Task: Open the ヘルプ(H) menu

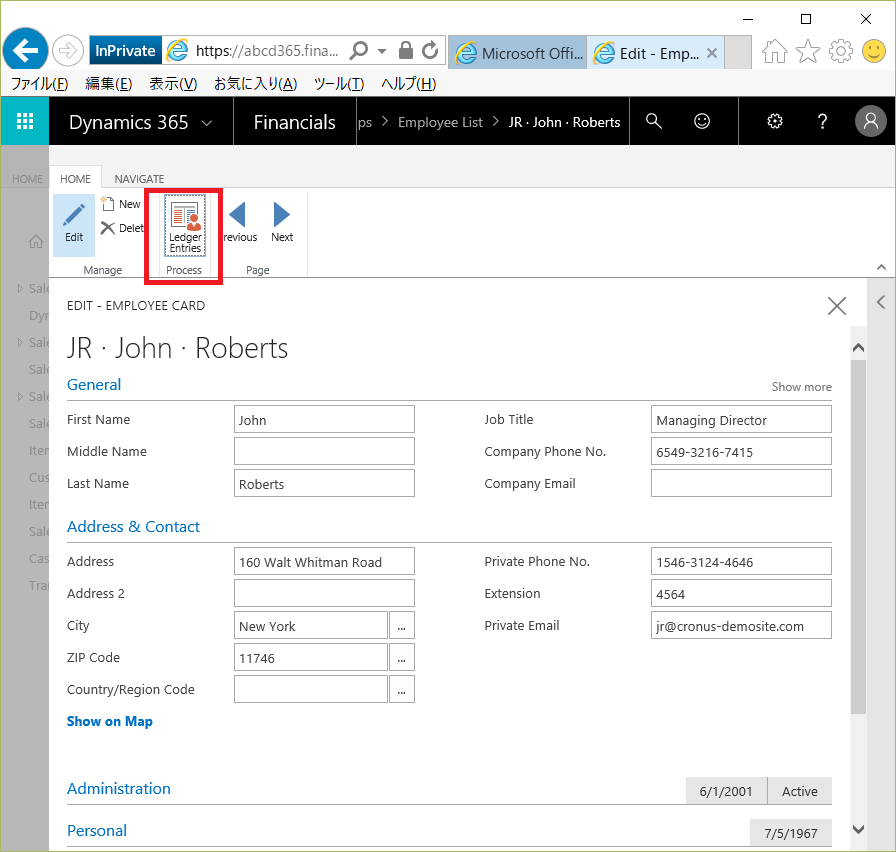Action: point(409,84)
